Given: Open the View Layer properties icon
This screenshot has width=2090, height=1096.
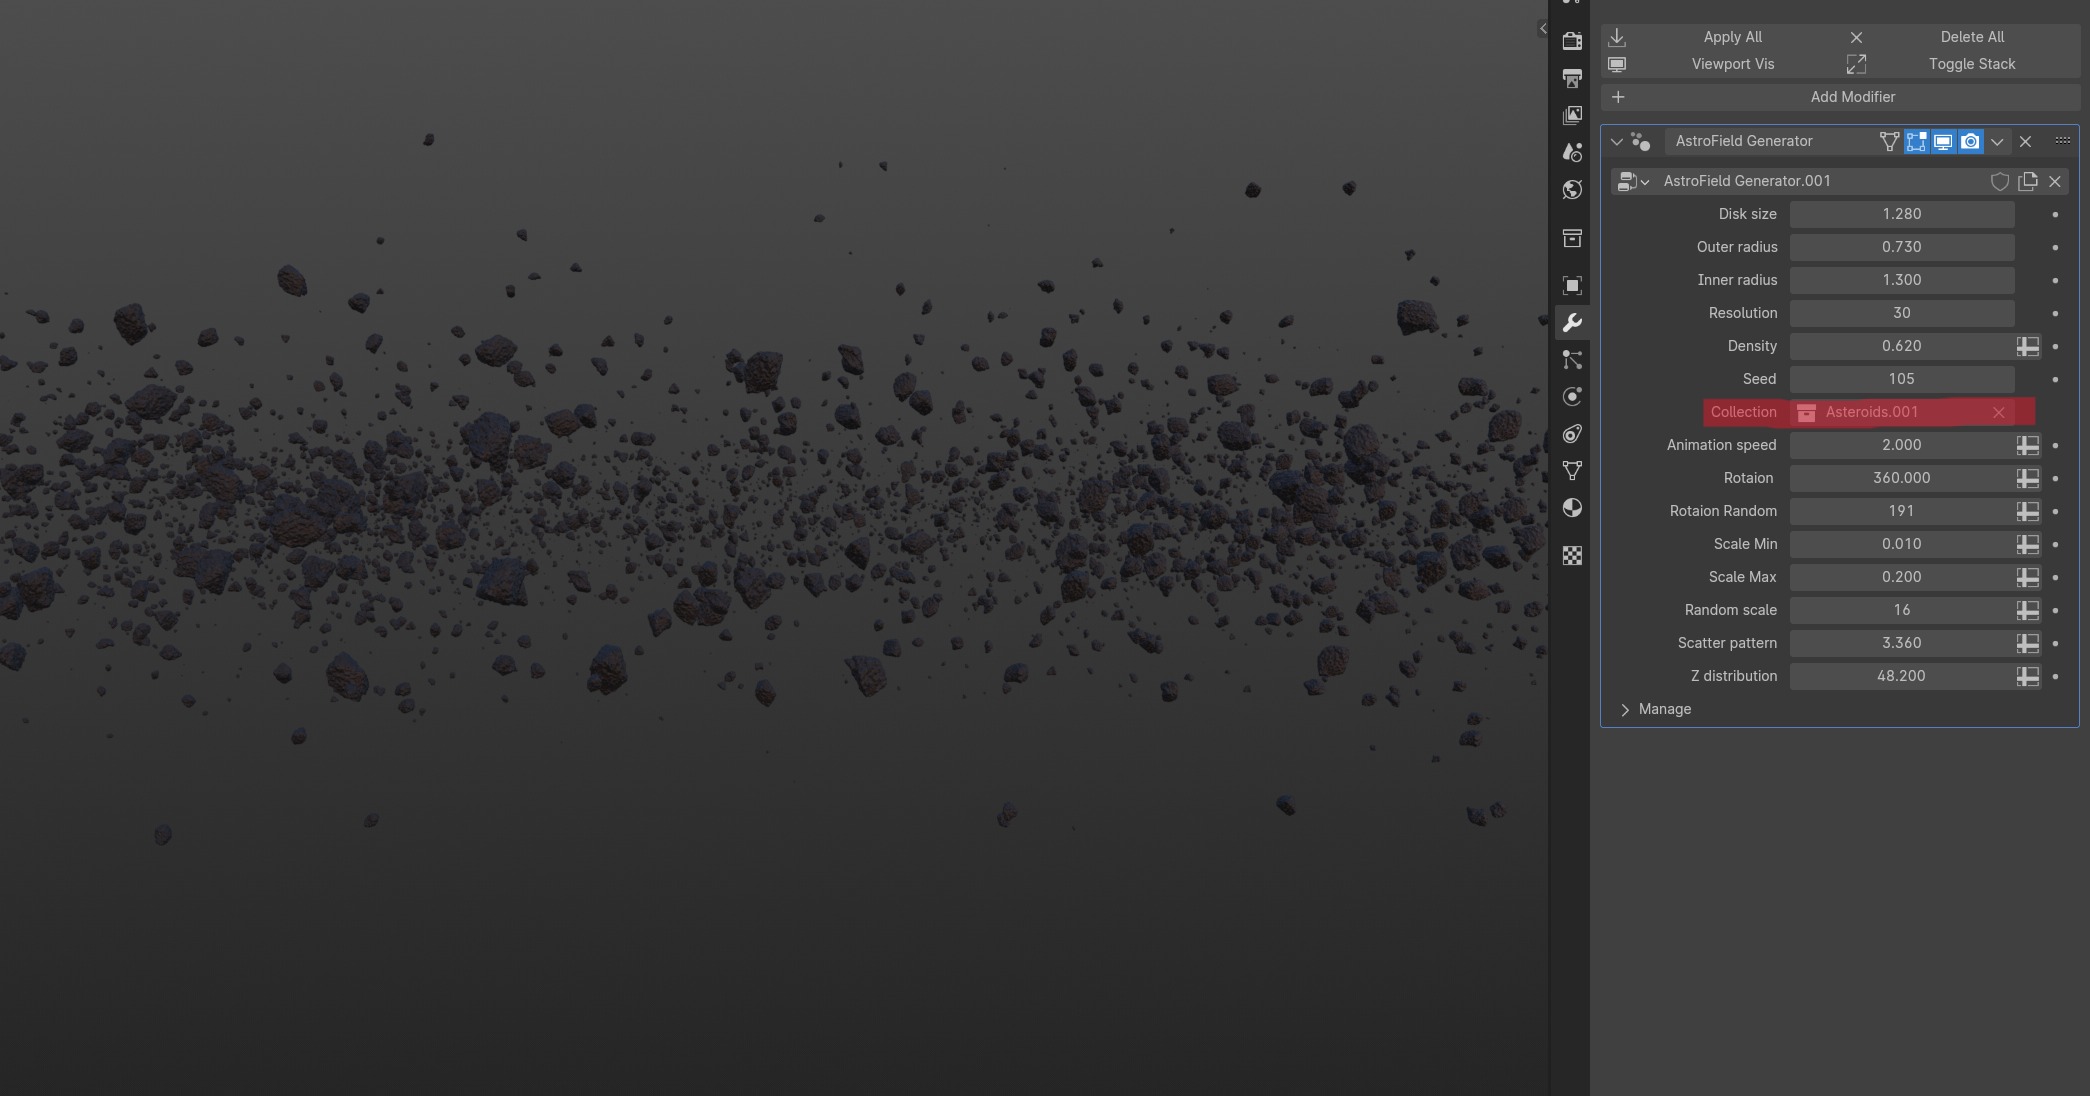Looking at the screenshot, I should tap(1572, 115).
